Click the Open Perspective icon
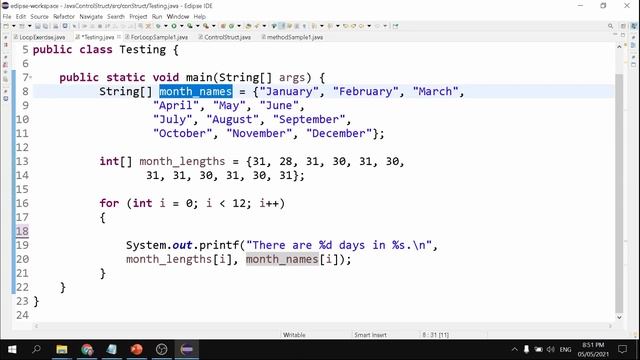The height and width of the screenshot is (360, 640). click(x=623, y=26)
